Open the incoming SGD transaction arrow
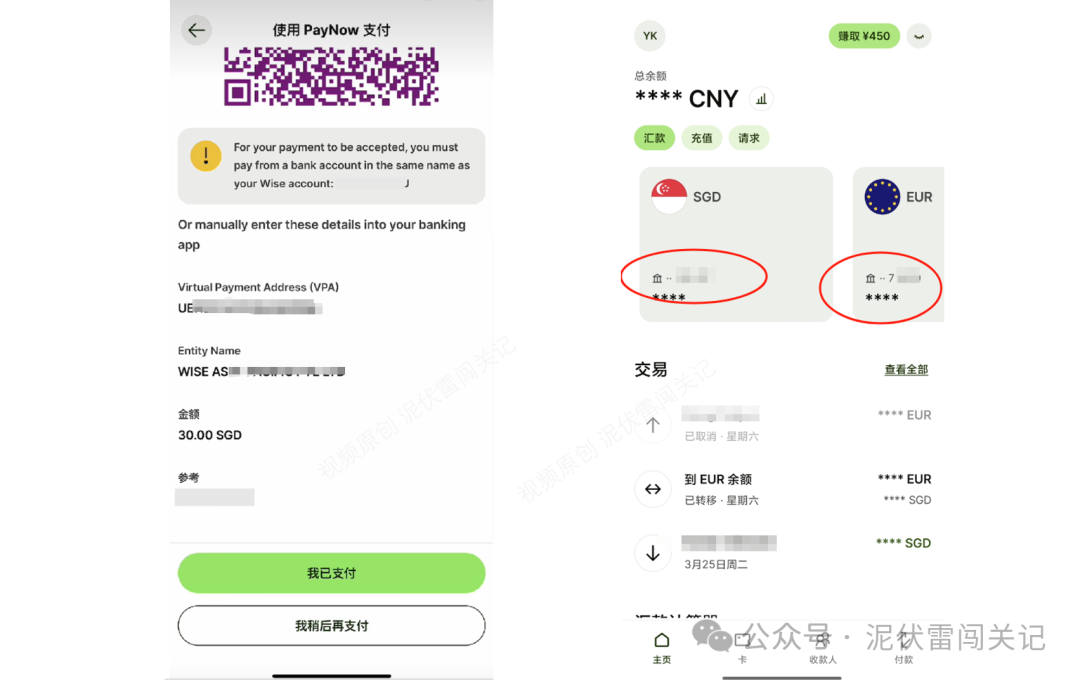 pyautogui.click(x=653, y=553)
